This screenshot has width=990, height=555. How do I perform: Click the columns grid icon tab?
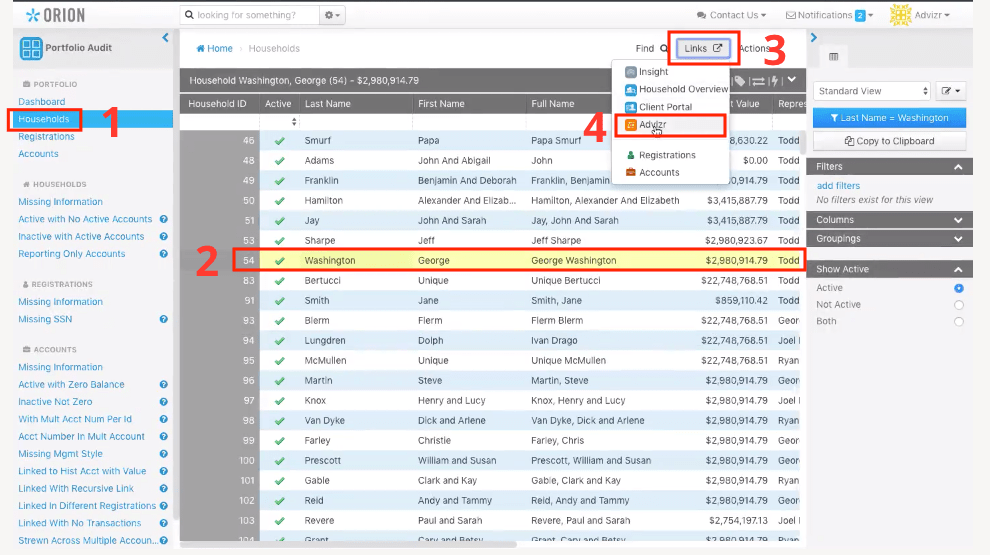[833, 57]
